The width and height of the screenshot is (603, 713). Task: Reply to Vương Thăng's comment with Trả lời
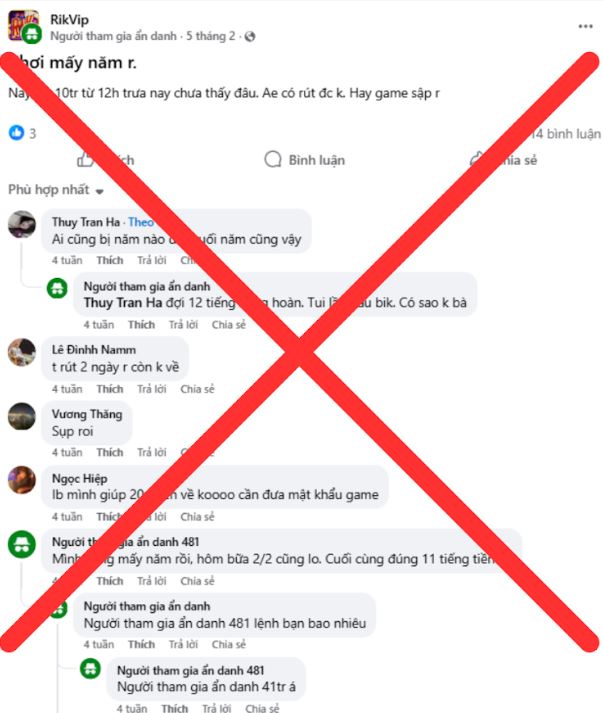(x=152, y=452)
